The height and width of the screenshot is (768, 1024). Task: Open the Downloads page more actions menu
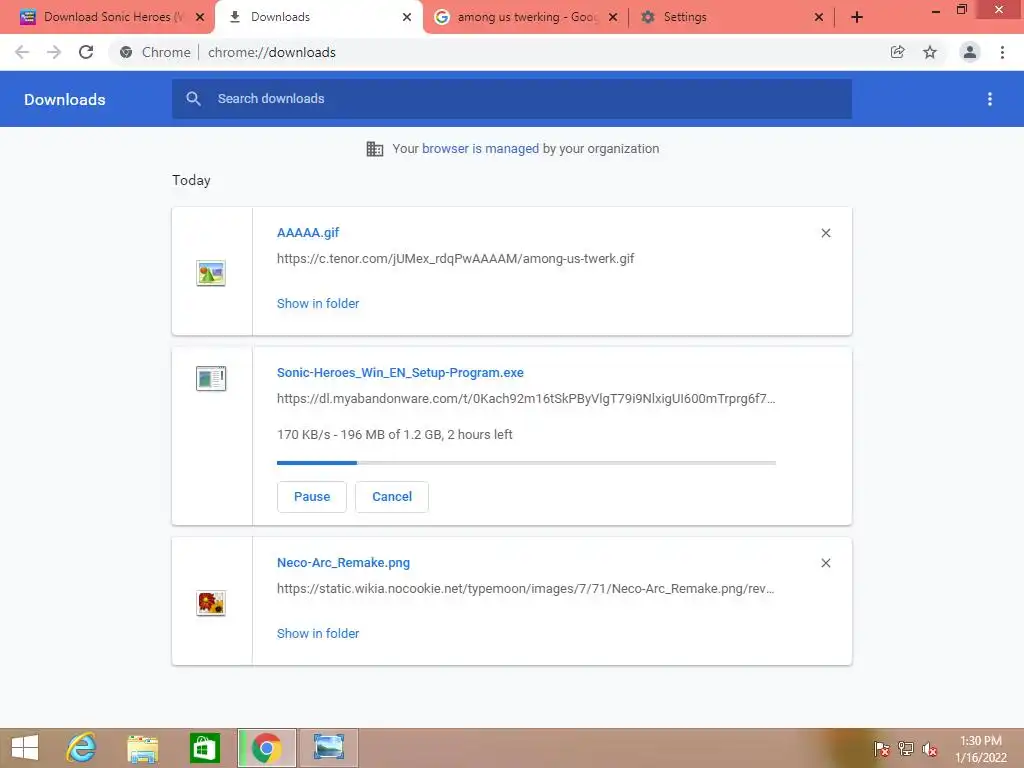990,99
